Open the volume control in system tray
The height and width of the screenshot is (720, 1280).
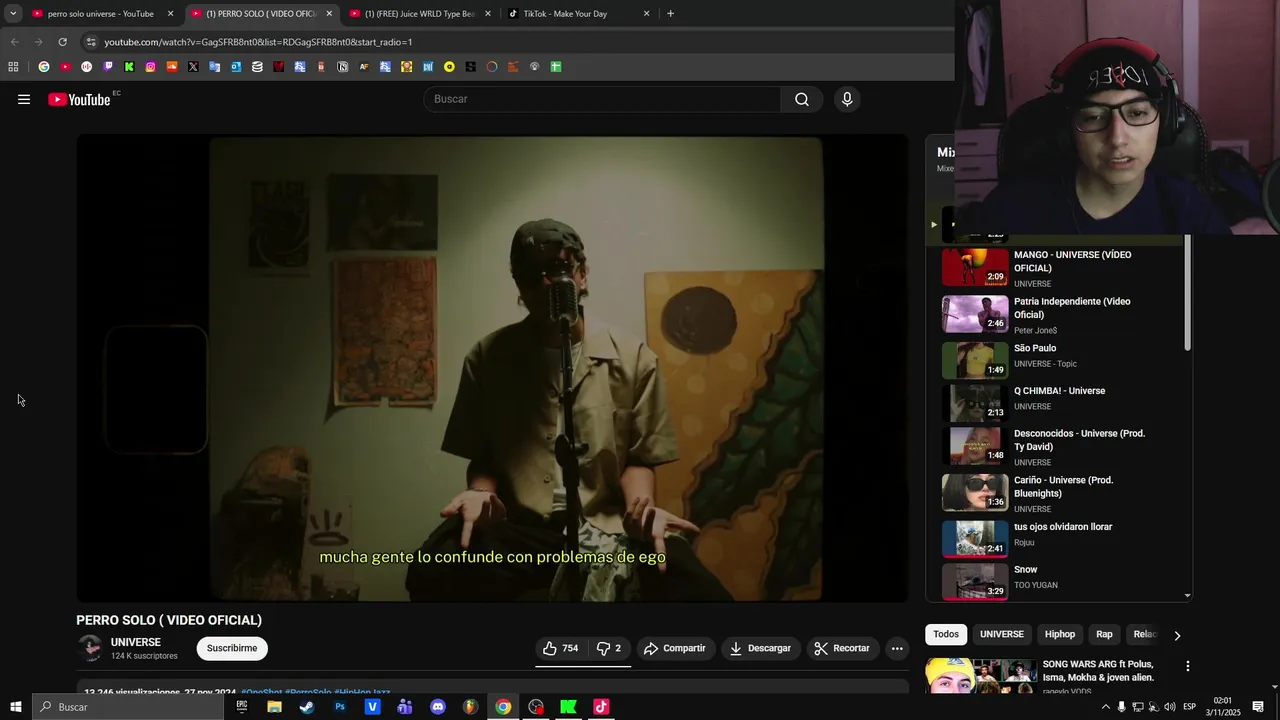pos(1170,707)
